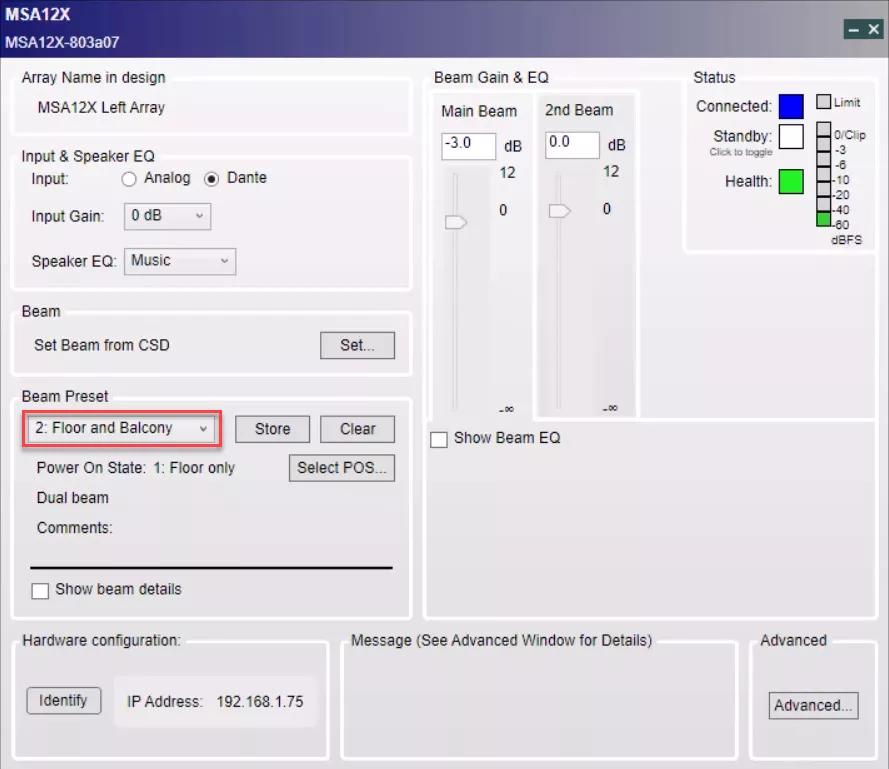Click the Main Beam gain value field
Image resolution: width=889 pixels, height=769 pixels.
click(x=468, y=146)
